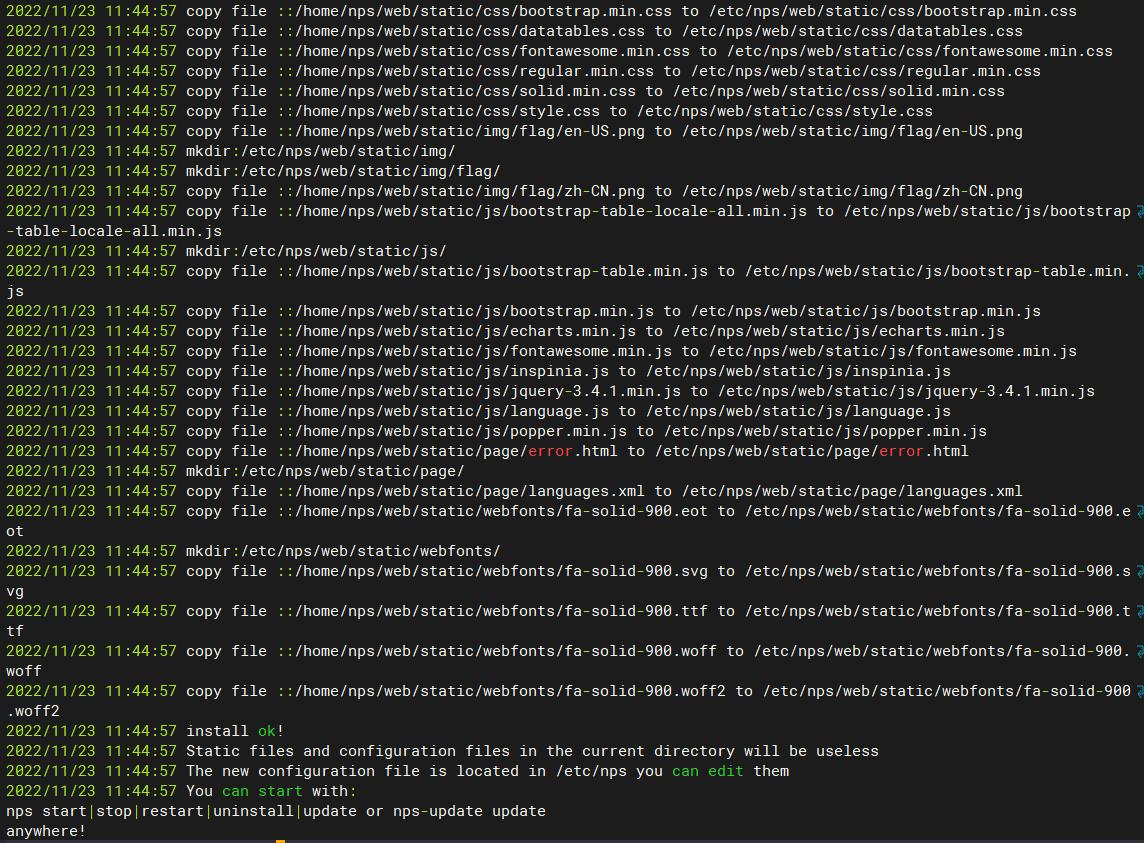The height and width of the screenshot is (843, 1144).
Task: Click the word 'stop' in nps command line
Action: 114,811
